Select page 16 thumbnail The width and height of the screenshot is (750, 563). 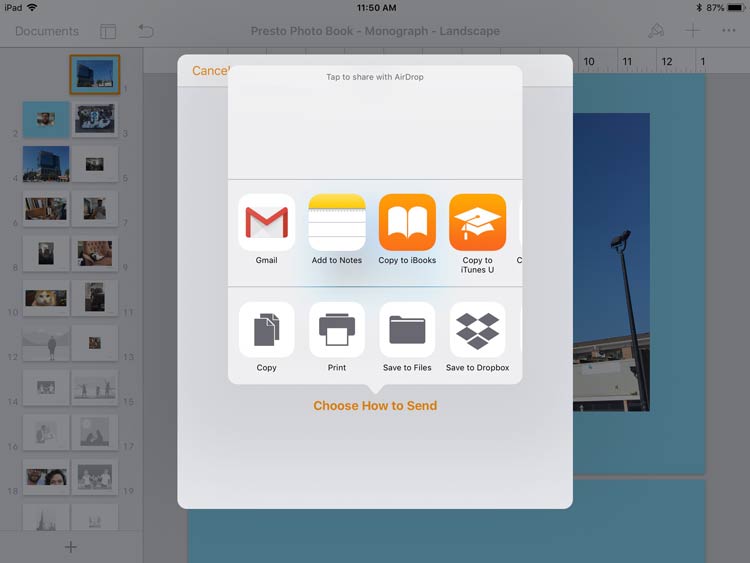[x=46, y=432]
